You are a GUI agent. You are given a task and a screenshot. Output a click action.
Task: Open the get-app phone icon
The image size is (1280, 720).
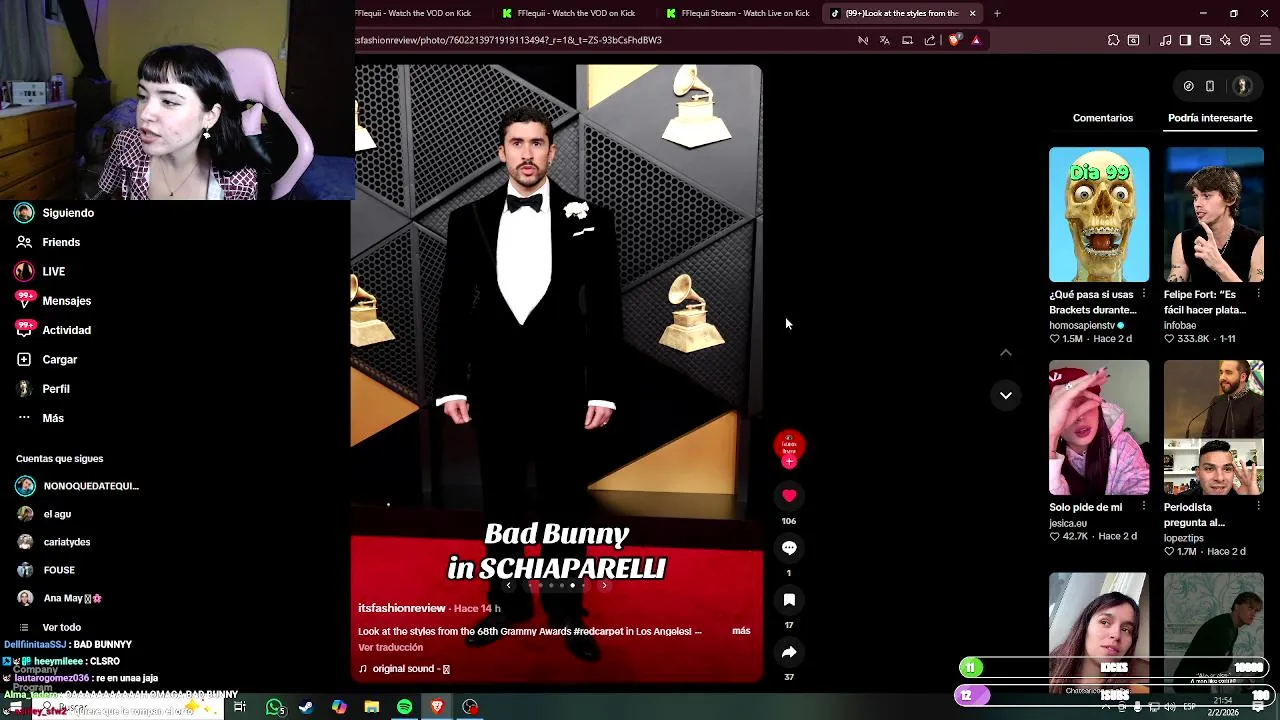pyautogui.click(x=1210, y=86)
